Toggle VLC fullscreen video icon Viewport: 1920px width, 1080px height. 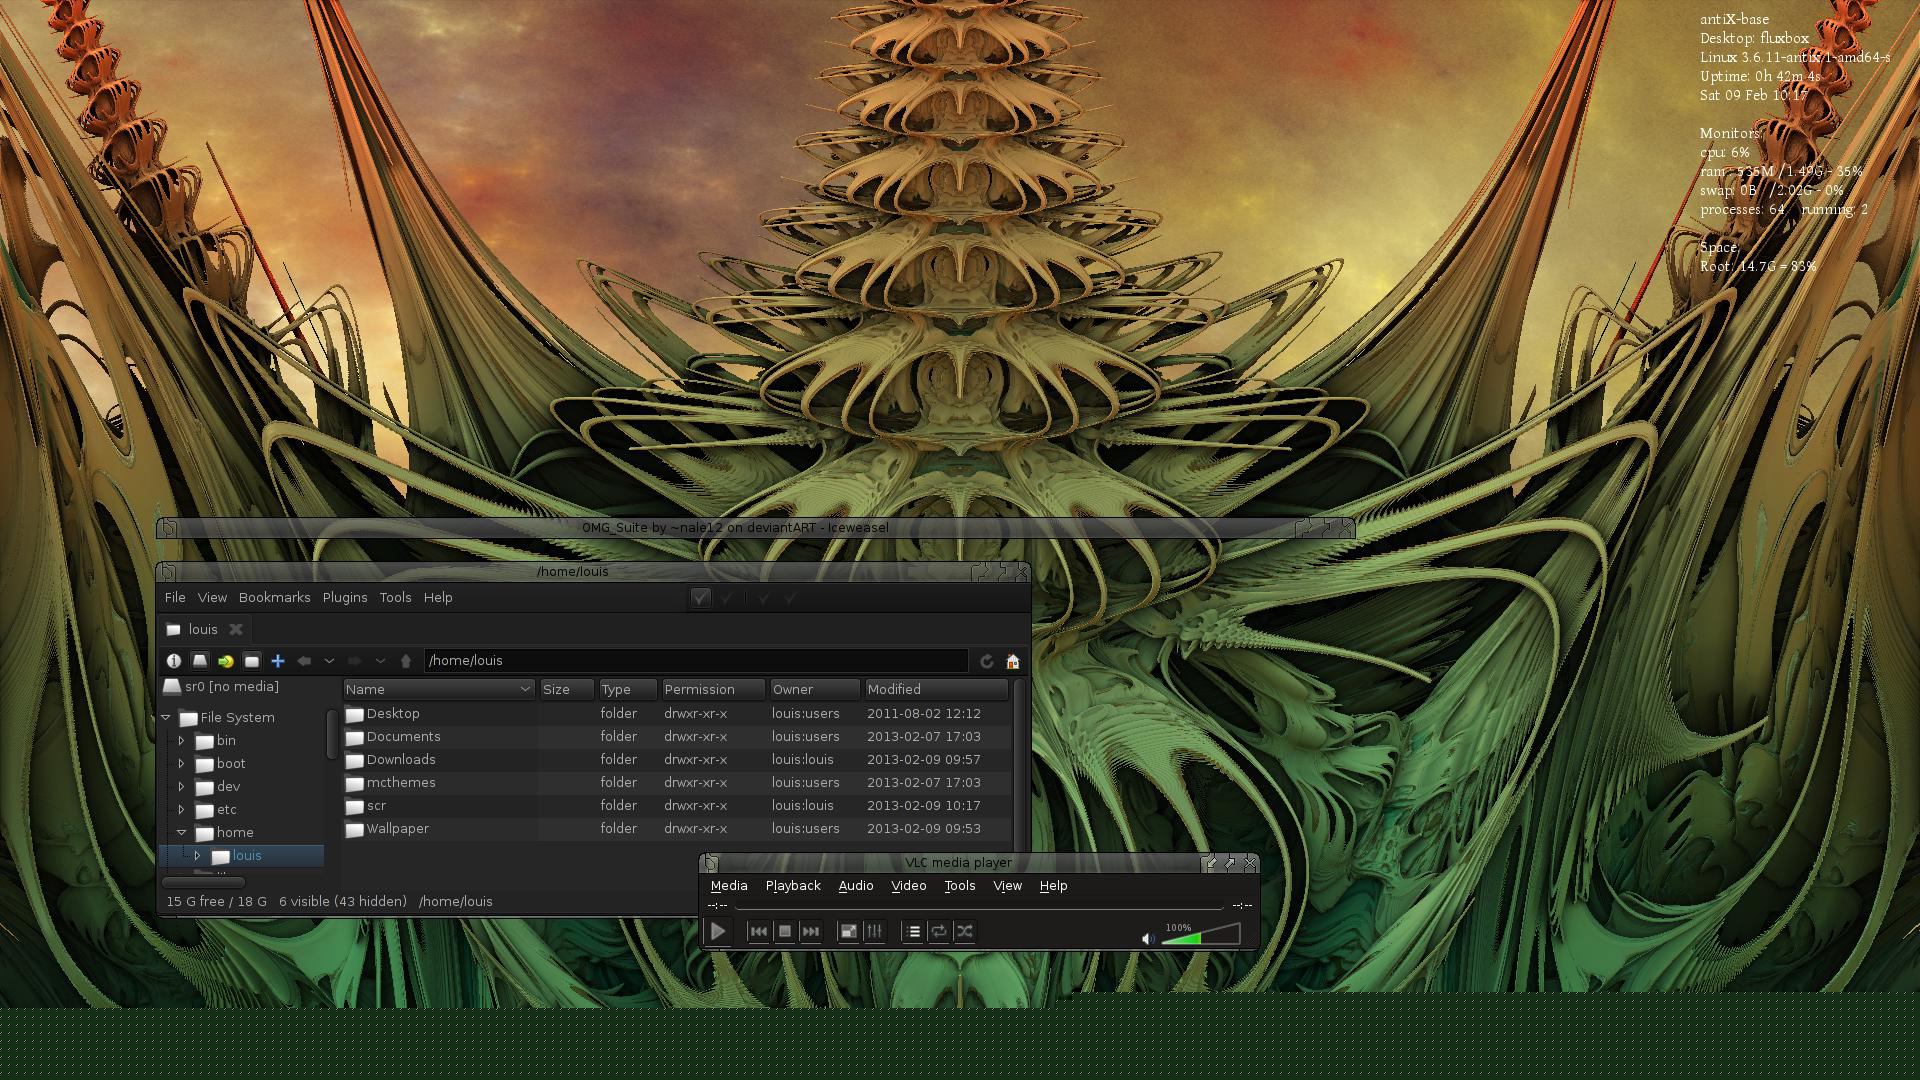[848, 931]
